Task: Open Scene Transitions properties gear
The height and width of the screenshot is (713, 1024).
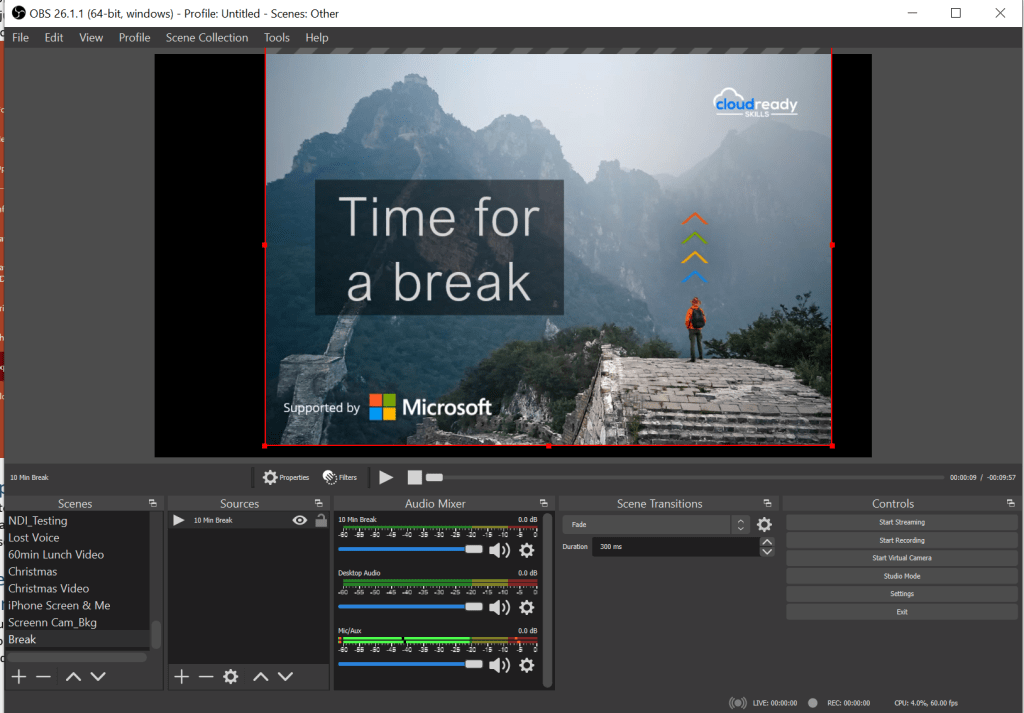Action: [764, 525]
